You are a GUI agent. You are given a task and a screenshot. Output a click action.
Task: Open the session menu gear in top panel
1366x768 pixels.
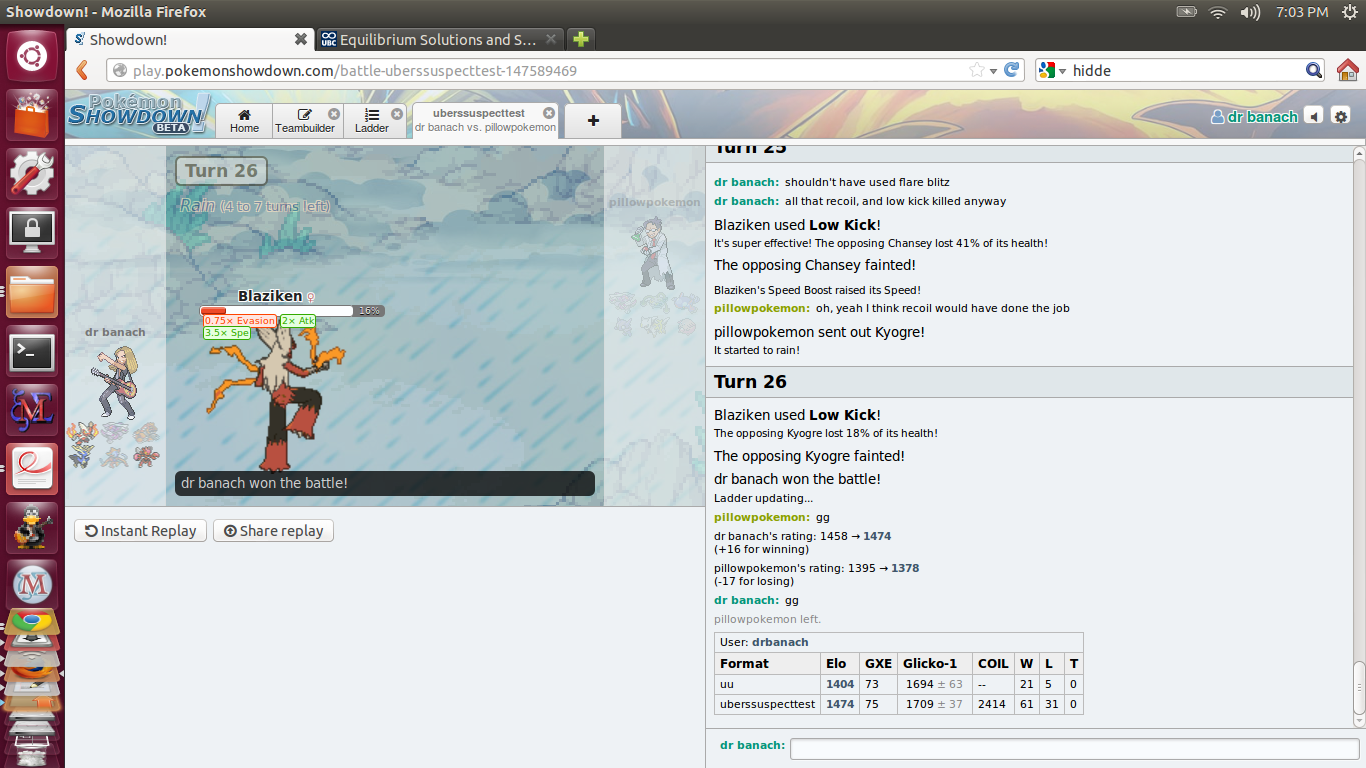pos(1349,12)
